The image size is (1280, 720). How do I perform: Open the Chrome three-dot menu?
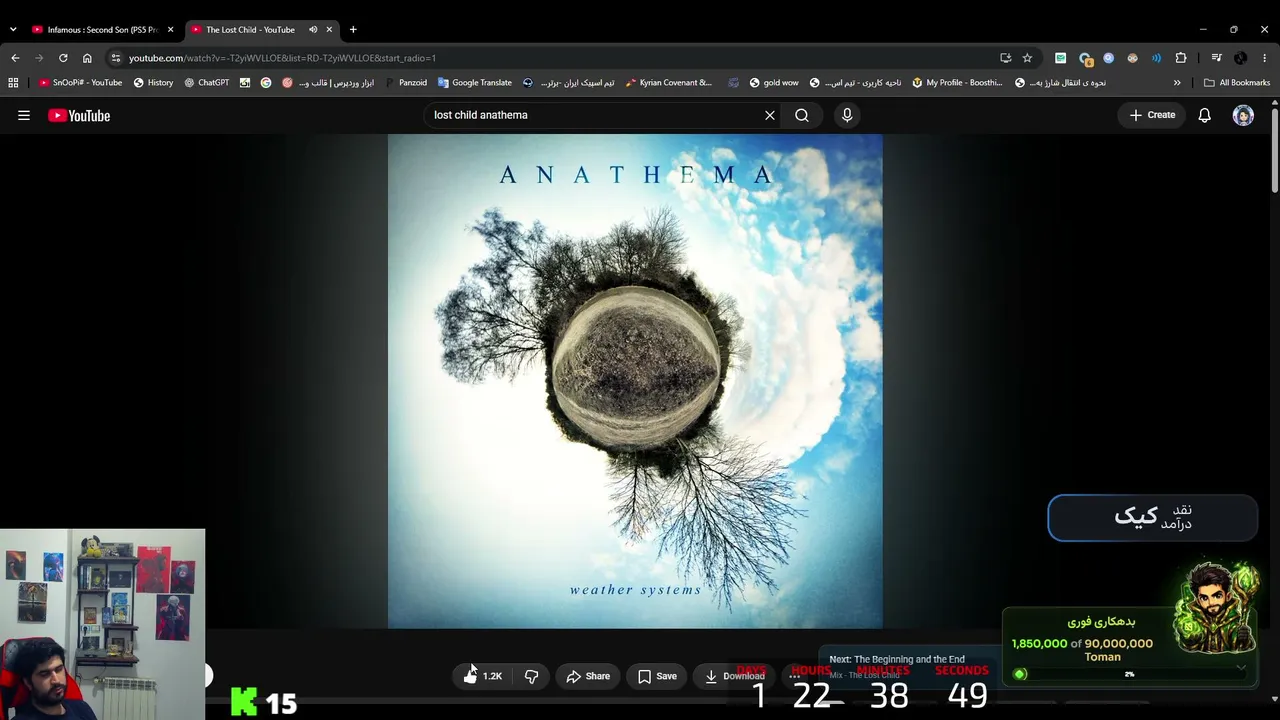(1265, 58)
